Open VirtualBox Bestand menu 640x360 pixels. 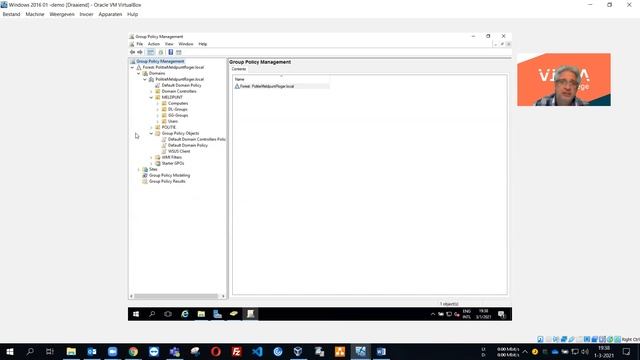tap(11, 14)
